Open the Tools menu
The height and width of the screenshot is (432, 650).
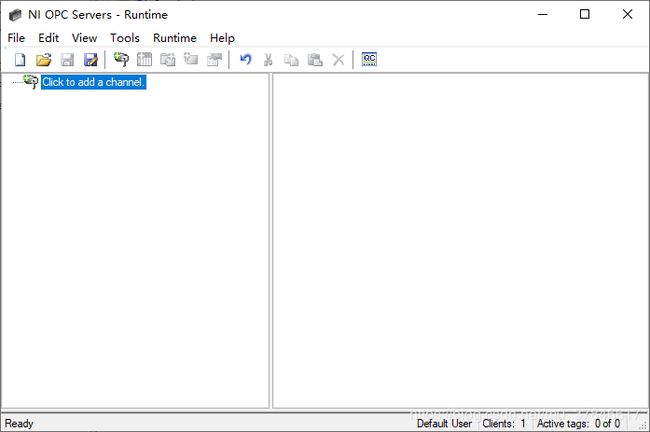(125, 38)
